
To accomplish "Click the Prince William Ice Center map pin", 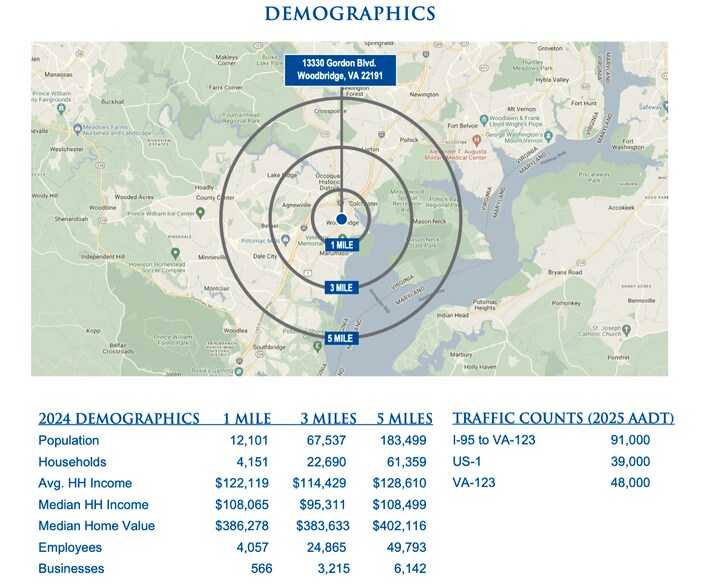I will (200, 213).
